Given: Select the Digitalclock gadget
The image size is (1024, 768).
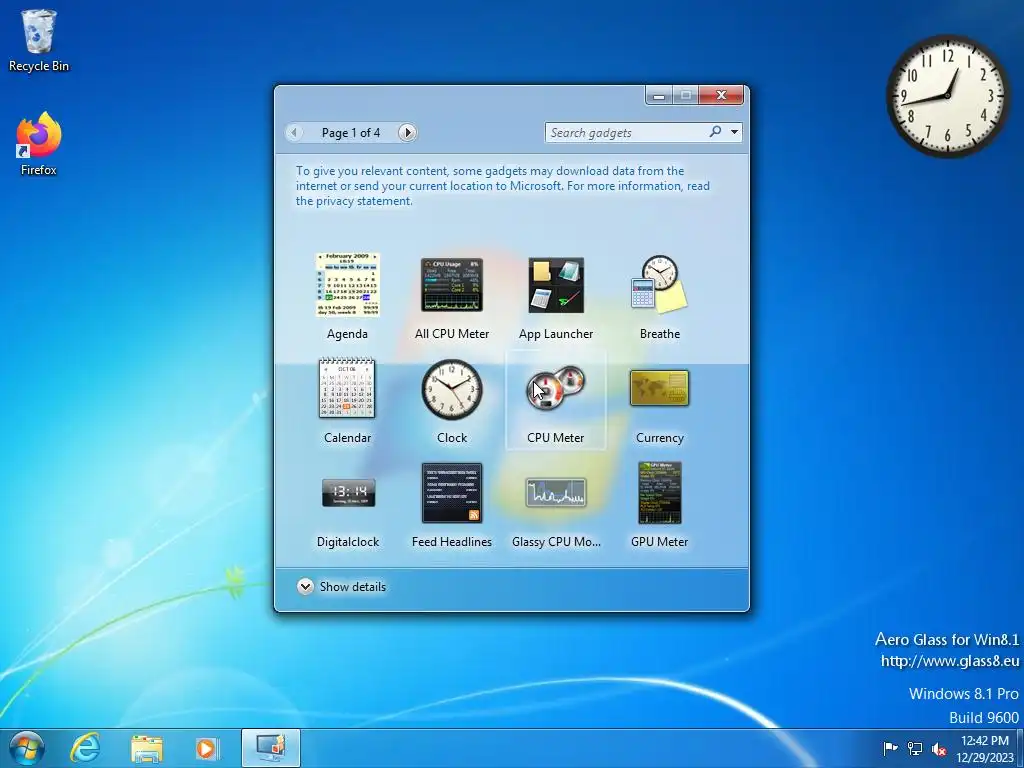Looking at the screenshot, I should click(348, 493).
